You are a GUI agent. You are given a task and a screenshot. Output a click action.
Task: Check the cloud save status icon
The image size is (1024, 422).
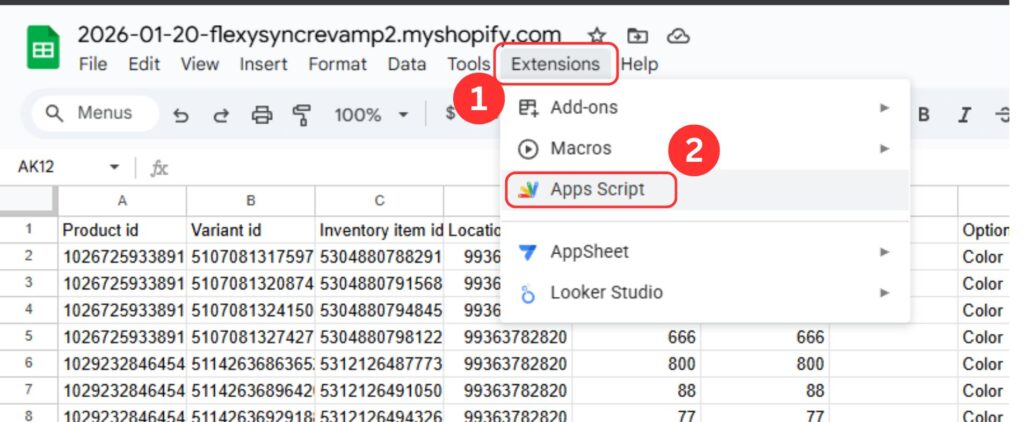679,36
